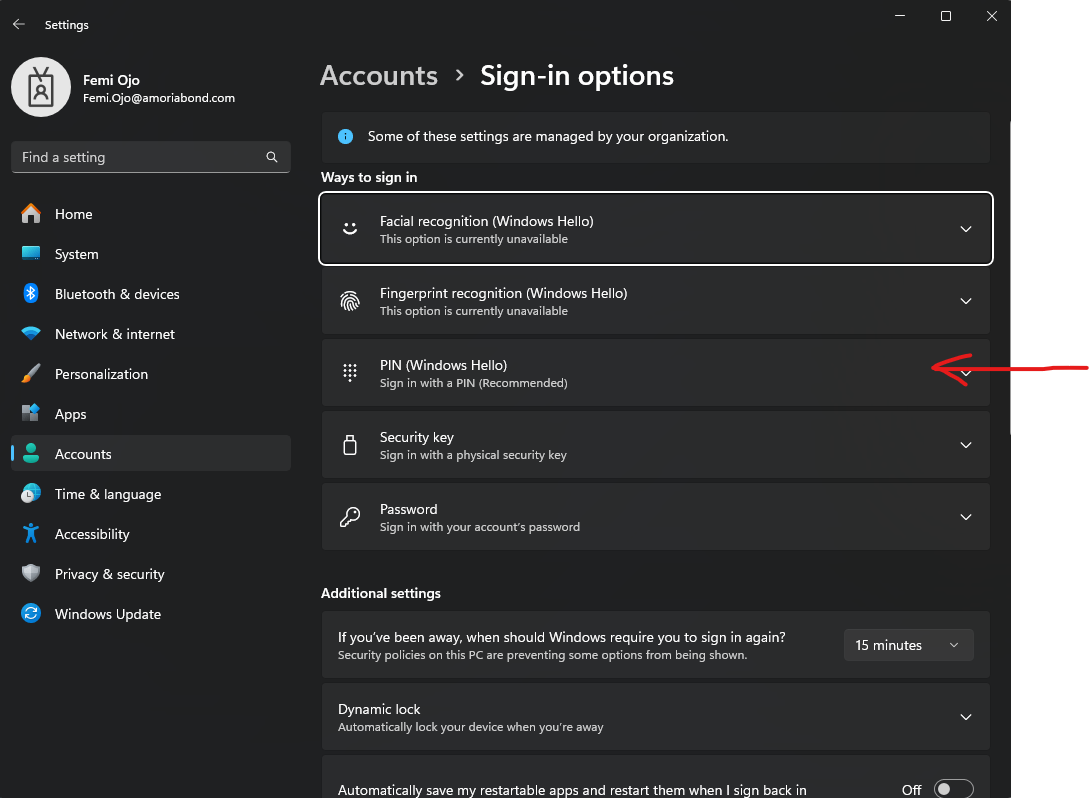Toggle save restartable apps switch
The image size is (1089, 798).
click(x=953, y=789)
